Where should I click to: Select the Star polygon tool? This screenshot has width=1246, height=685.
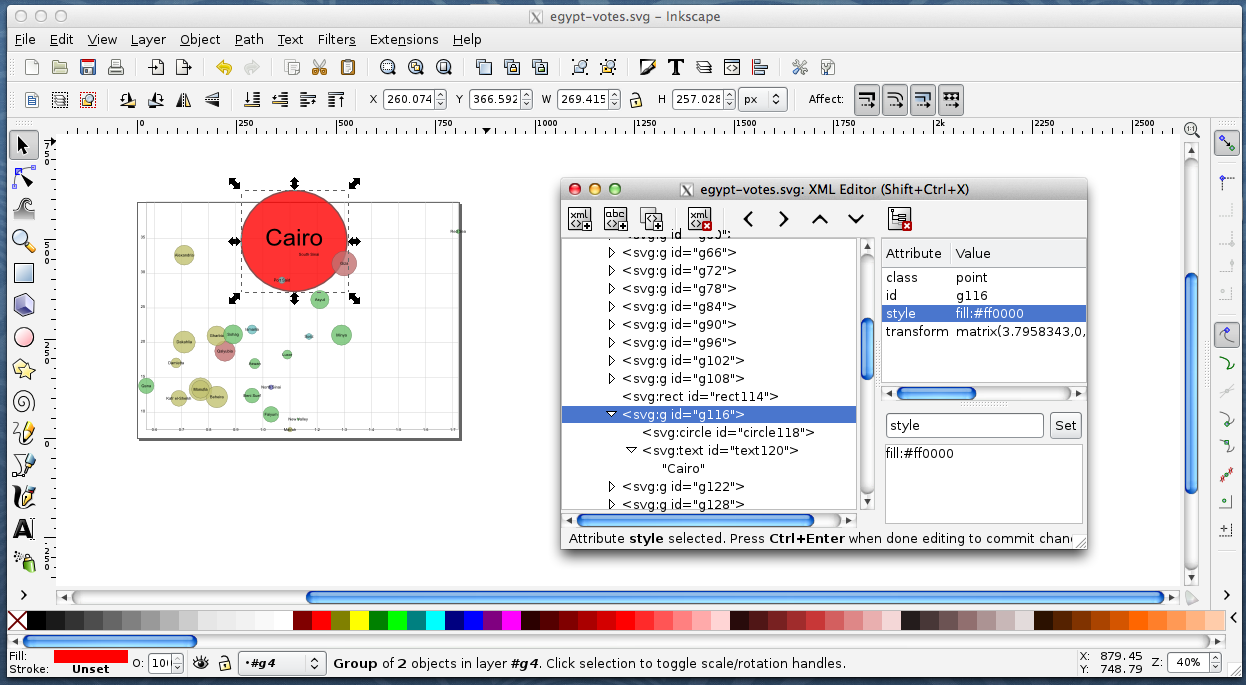pos(23,369)
